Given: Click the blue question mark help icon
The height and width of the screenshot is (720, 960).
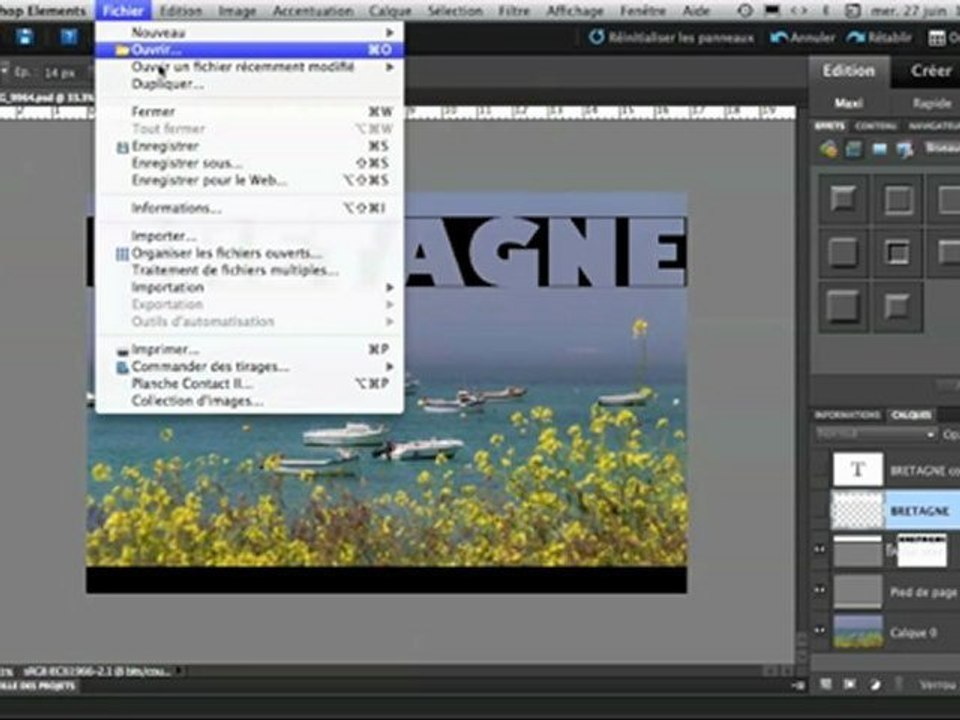Looking at the screenshot, I should [x=69, y=37].
